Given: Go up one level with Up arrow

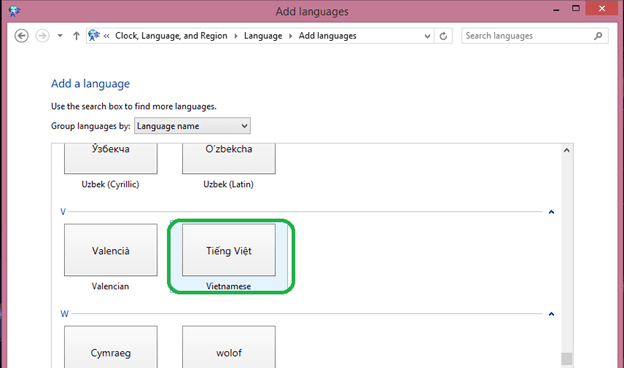Looking at the screenshot, I should point(76,36).
